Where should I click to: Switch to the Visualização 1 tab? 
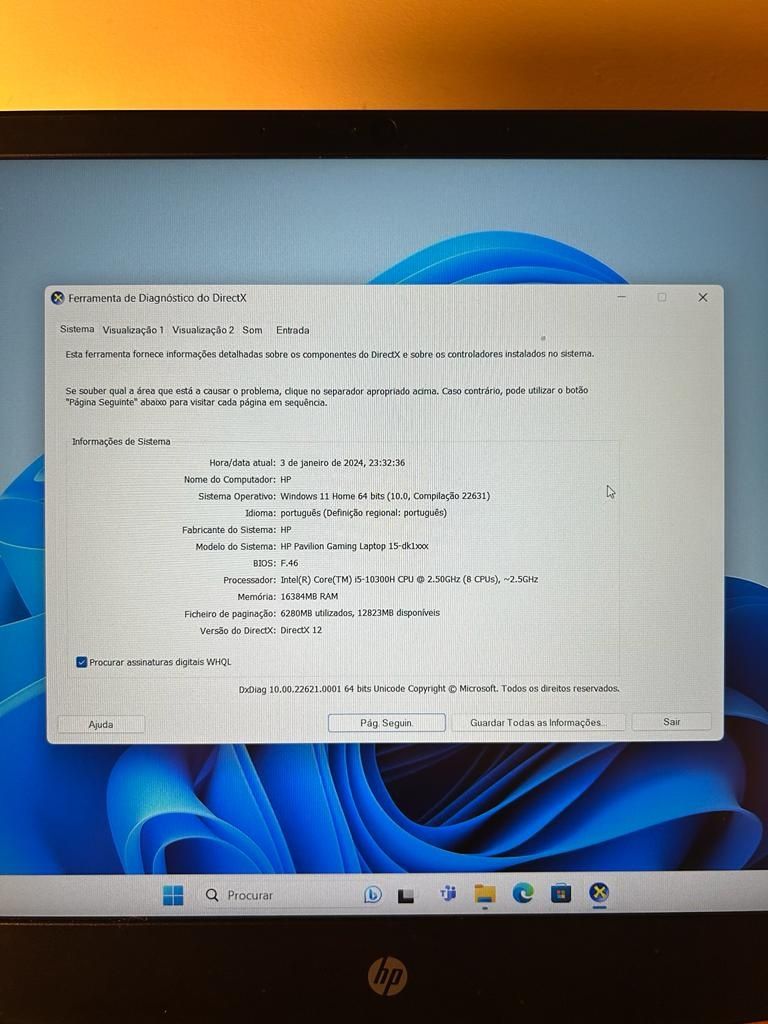tap(133, 330)
